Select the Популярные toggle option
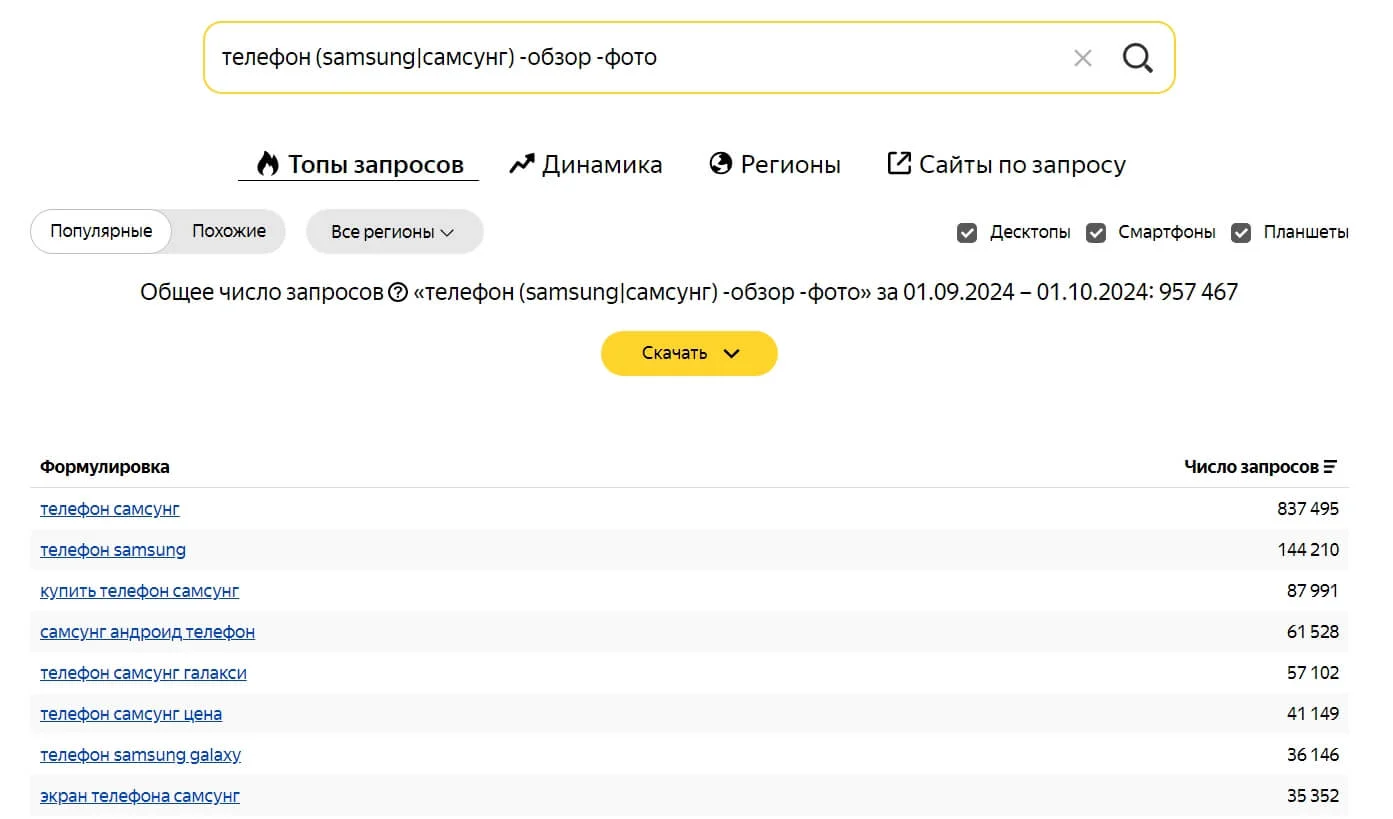 coord(101,231)
